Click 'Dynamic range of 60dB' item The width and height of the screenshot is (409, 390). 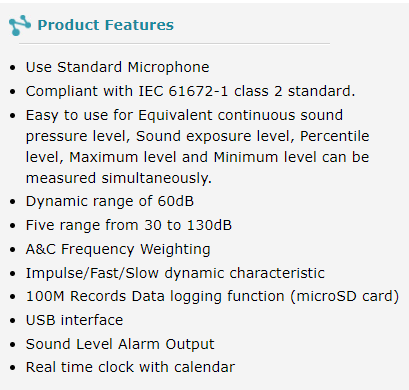(x=110, y=201)
